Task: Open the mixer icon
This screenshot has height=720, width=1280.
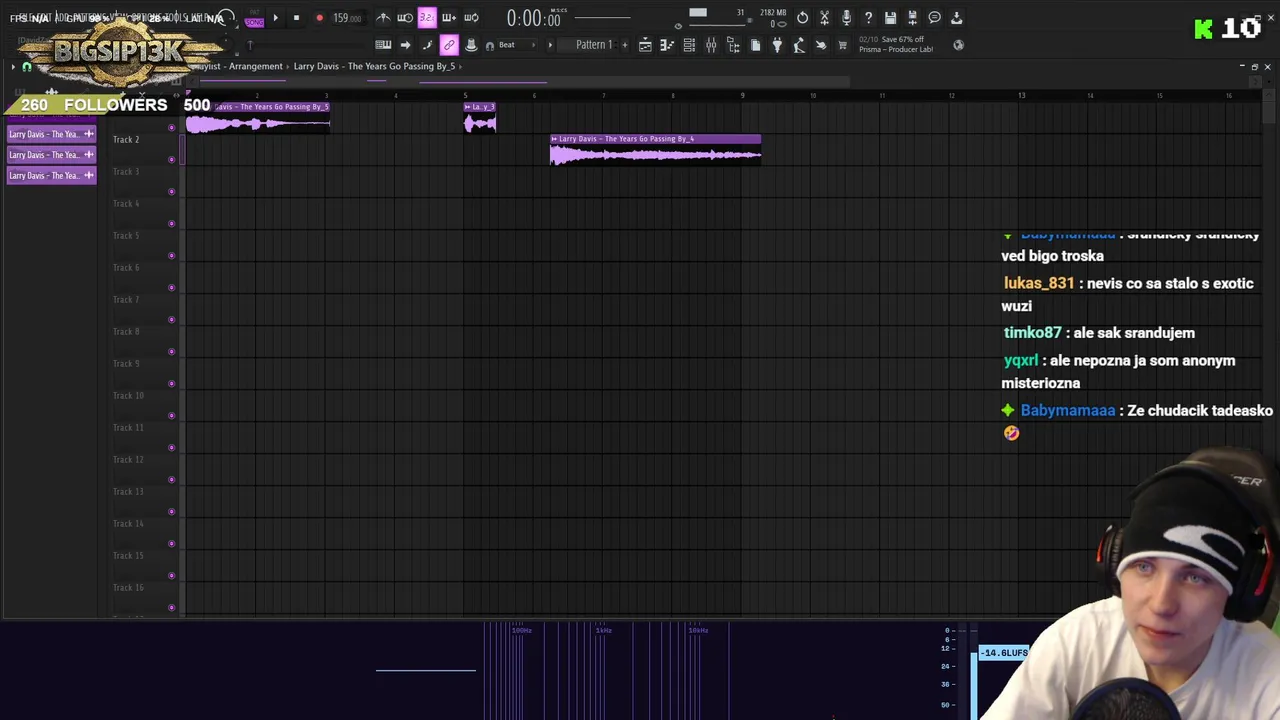Action: pos(711,45)
